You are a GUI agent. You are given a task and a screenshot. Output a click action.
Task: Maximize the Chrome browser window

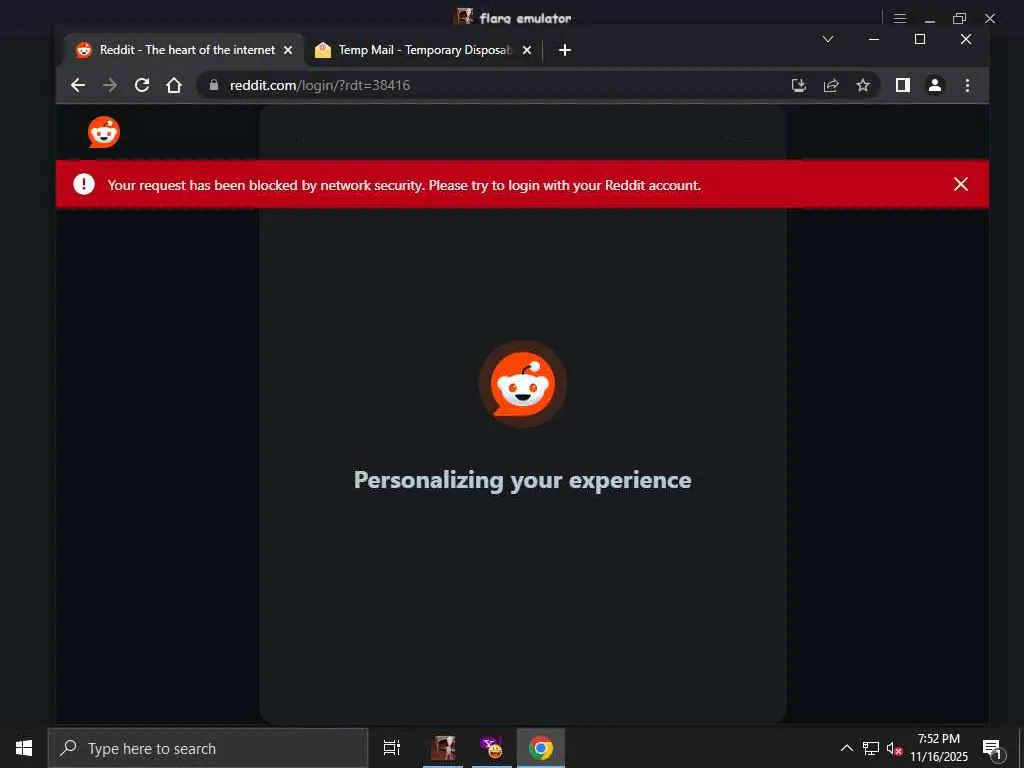[920, 39]
